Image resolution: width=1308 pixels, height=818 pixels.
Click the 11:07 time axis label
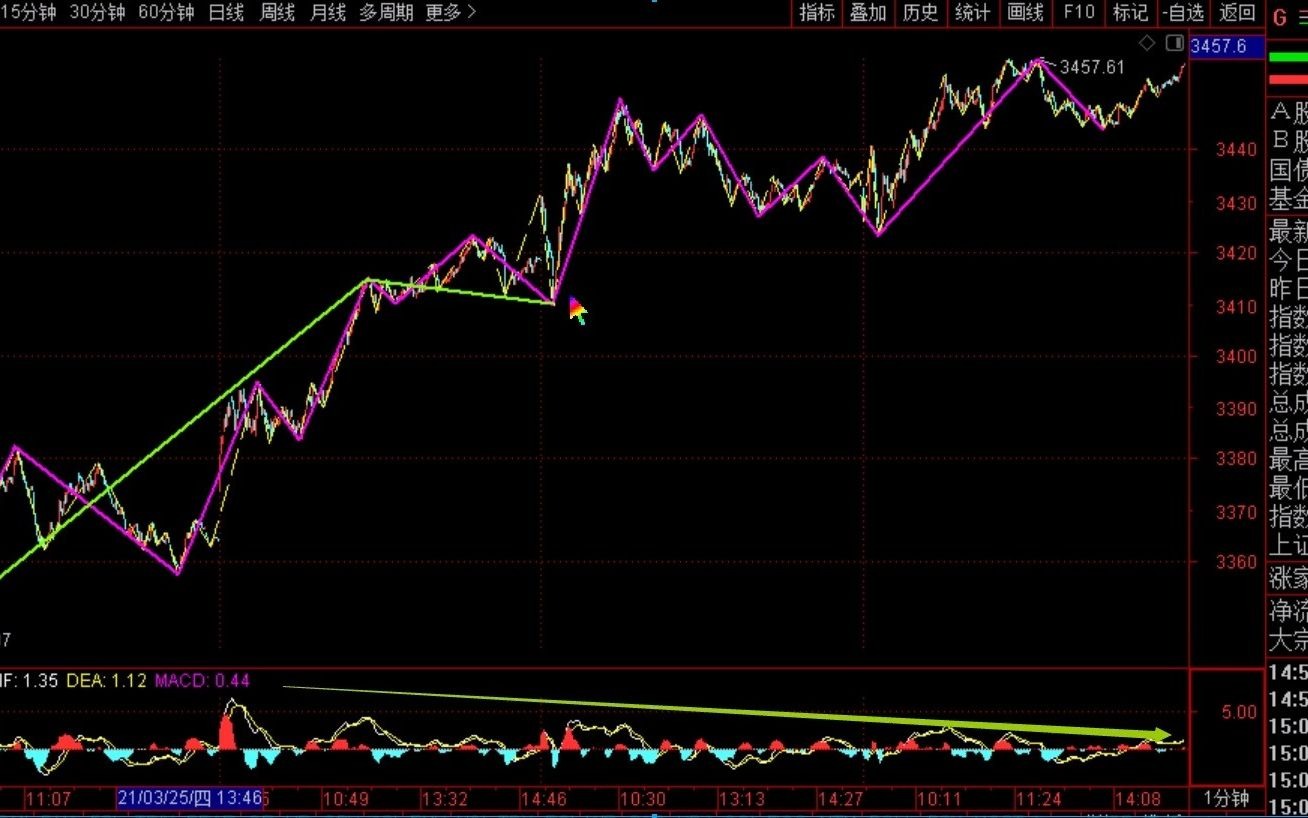[48, 799]
